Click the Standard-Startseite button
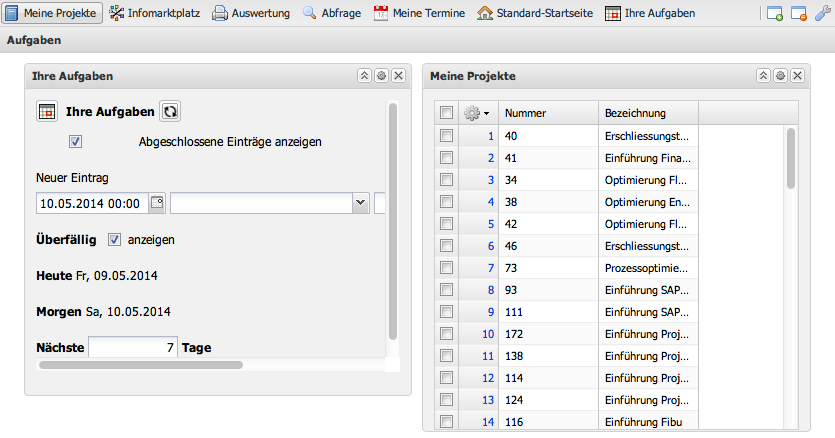 pyautogui.click(x=535, y=13)
